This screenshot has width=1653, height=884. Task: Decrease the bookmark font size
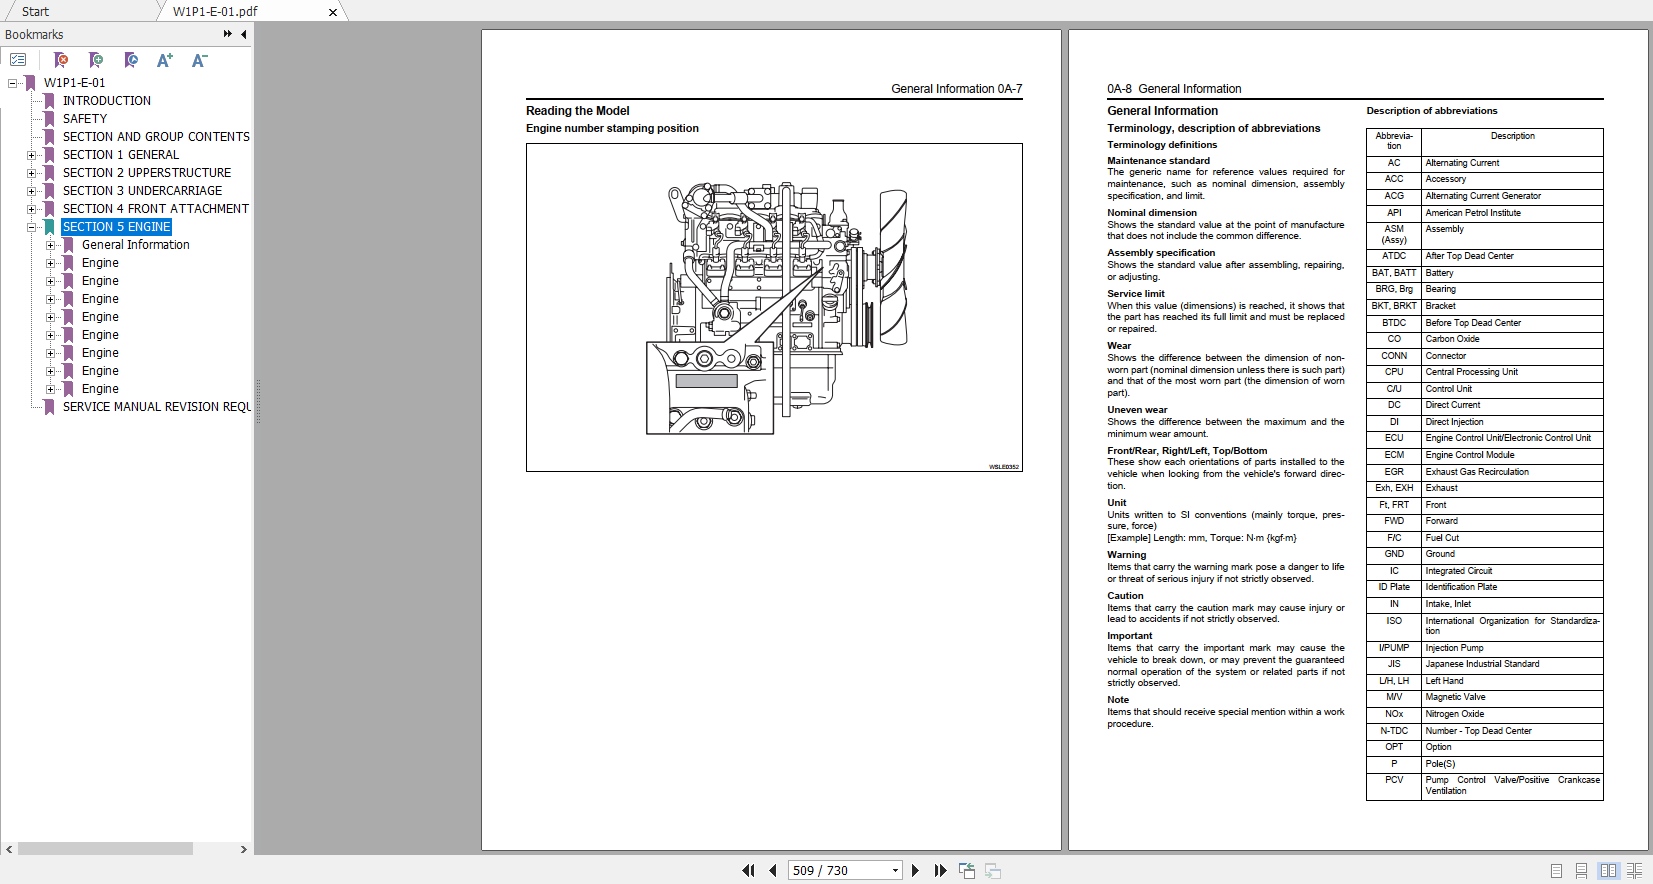coord(199,60)
